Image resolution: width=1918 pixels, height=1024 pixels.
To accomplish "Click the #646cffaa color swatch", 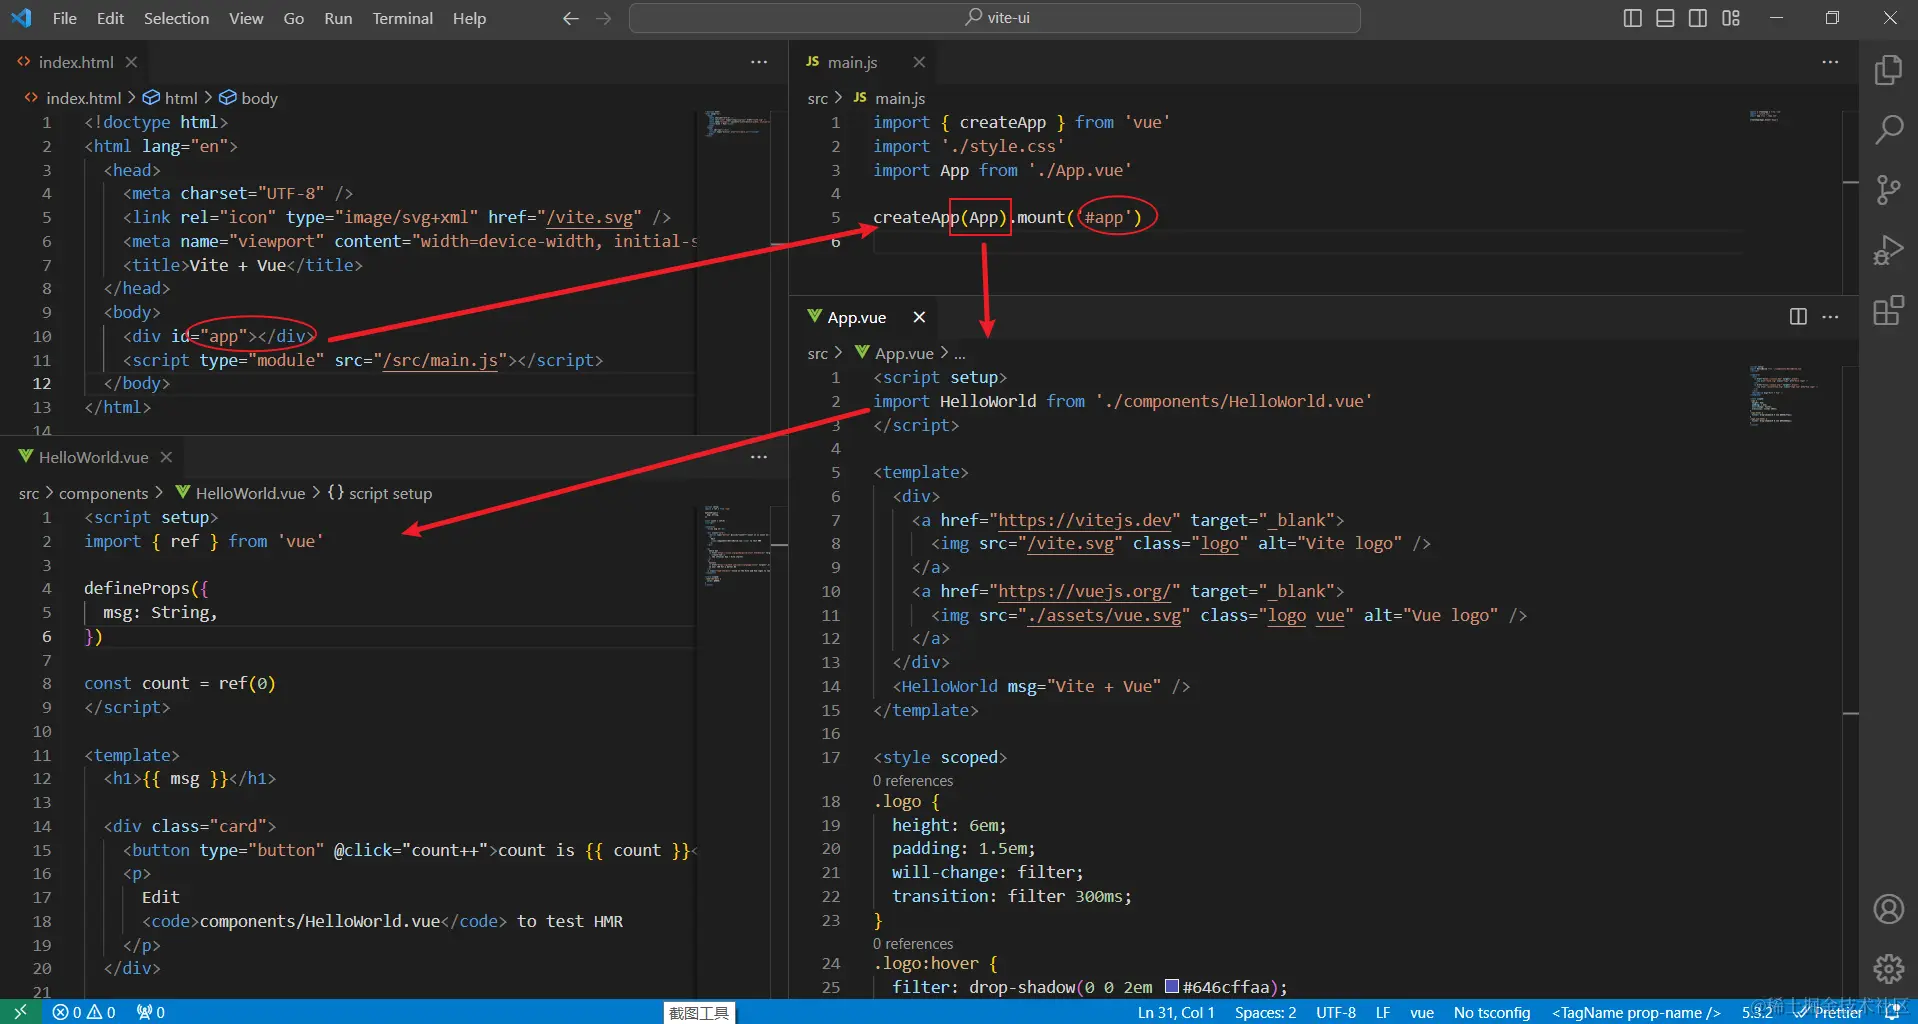I will [1172, 987].
